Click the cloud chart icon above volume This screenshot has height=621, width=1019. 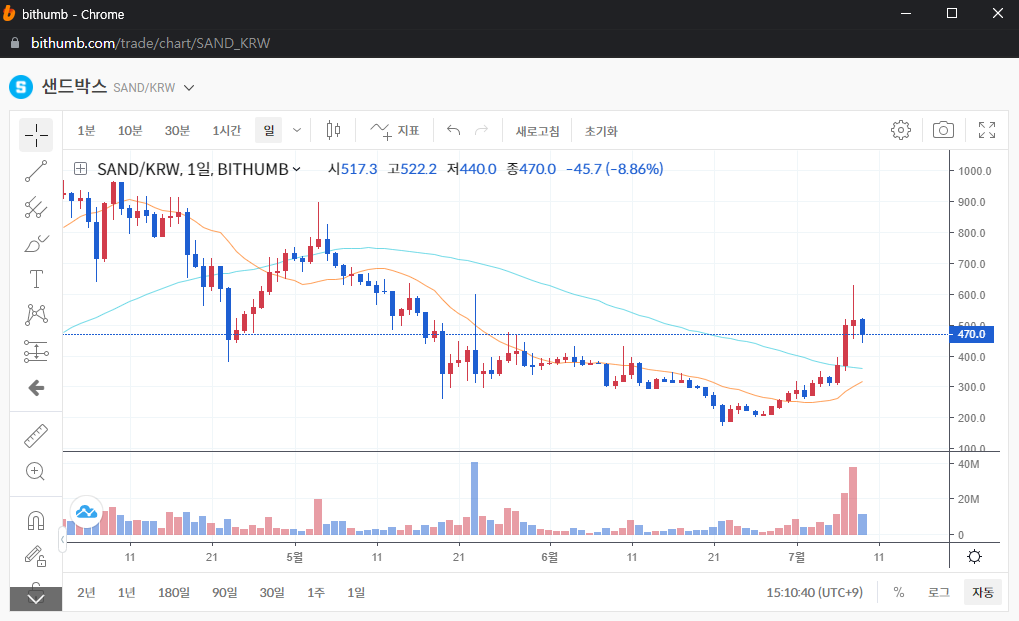coord(86,513)
